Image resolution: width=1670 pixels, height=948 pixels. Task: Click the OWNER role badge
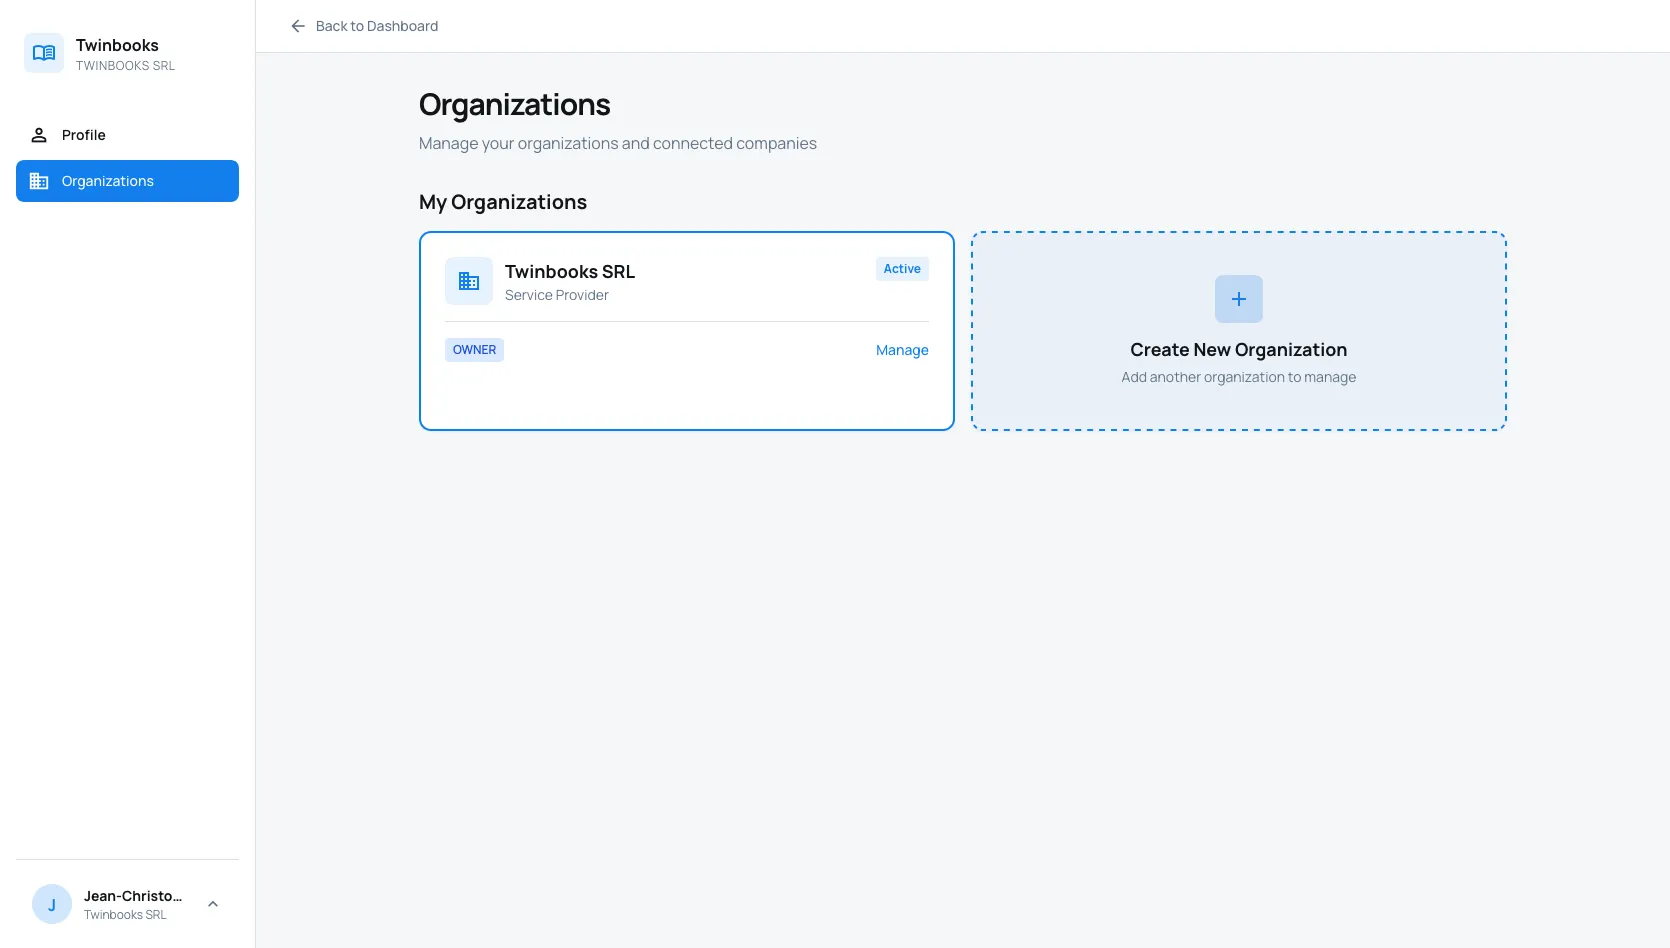pyautogui.click(x=474, y=350)
